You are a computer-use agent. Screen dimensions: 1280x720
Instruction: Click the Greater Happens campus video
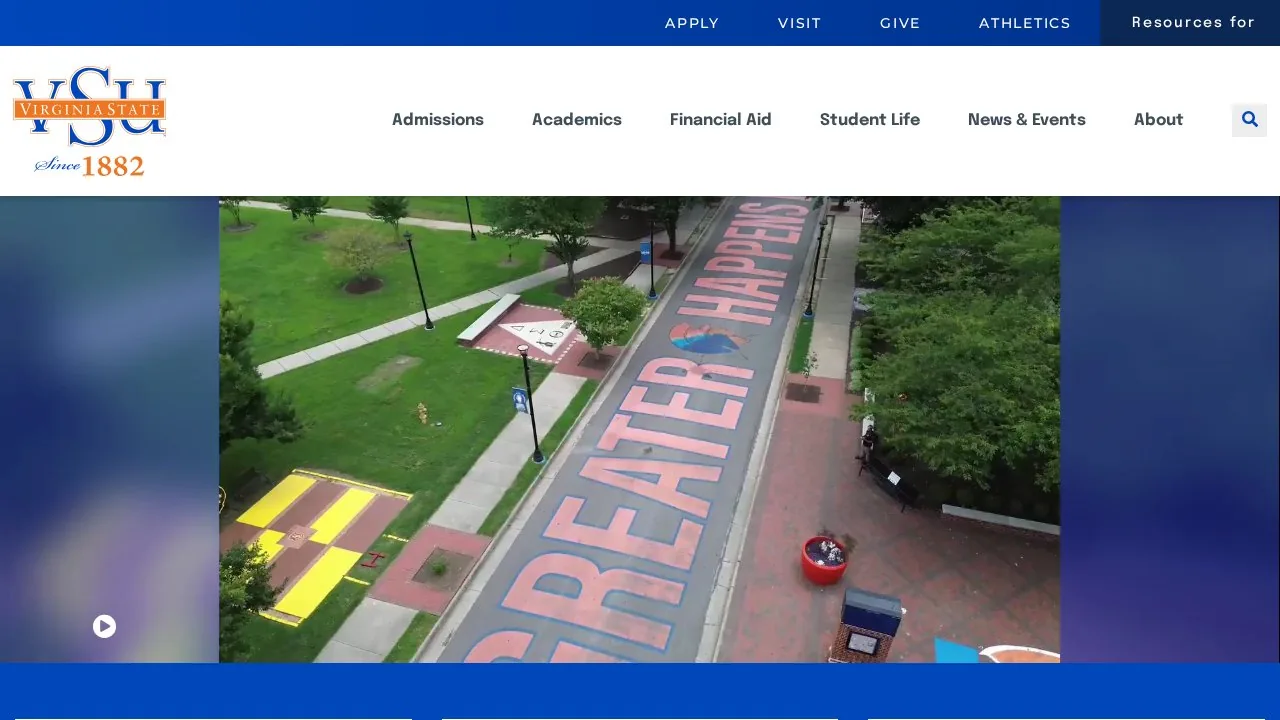point(640,430)
